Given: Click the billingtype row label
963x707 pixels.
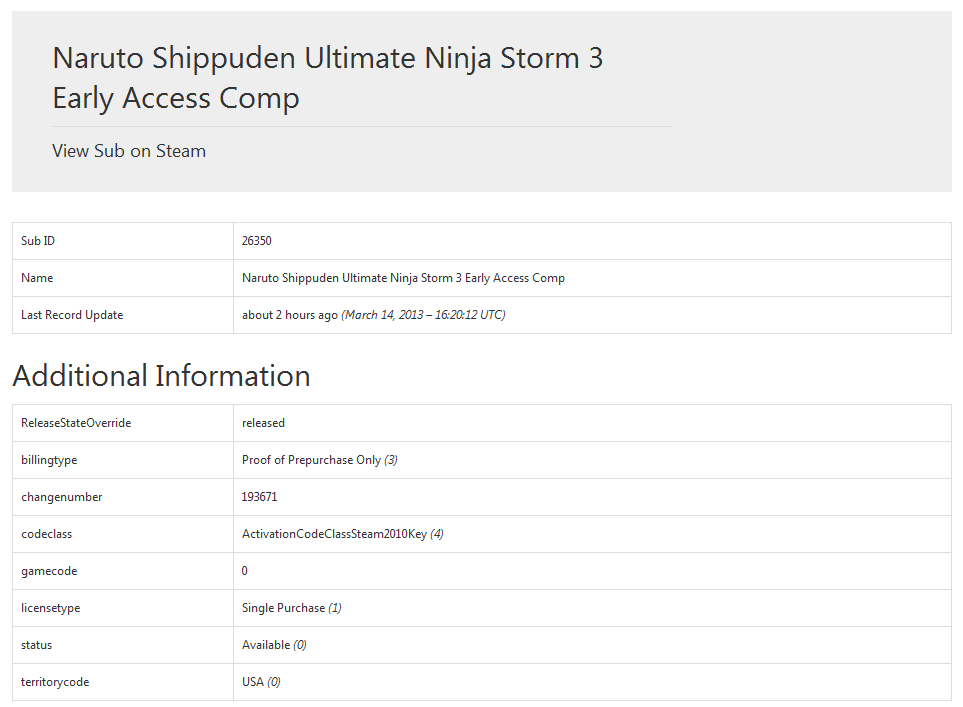Looking at the screenshot, I should point(49,460).
